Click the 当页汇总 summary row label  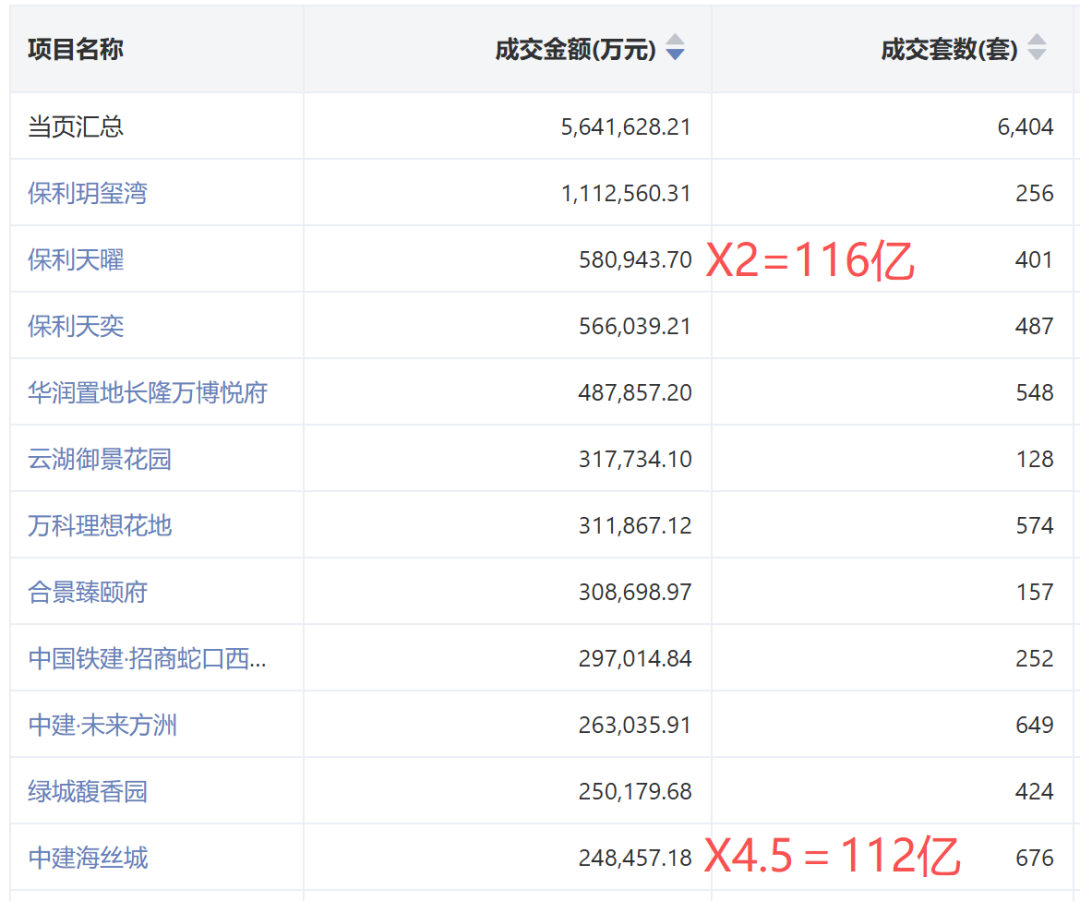pos(76,127)
